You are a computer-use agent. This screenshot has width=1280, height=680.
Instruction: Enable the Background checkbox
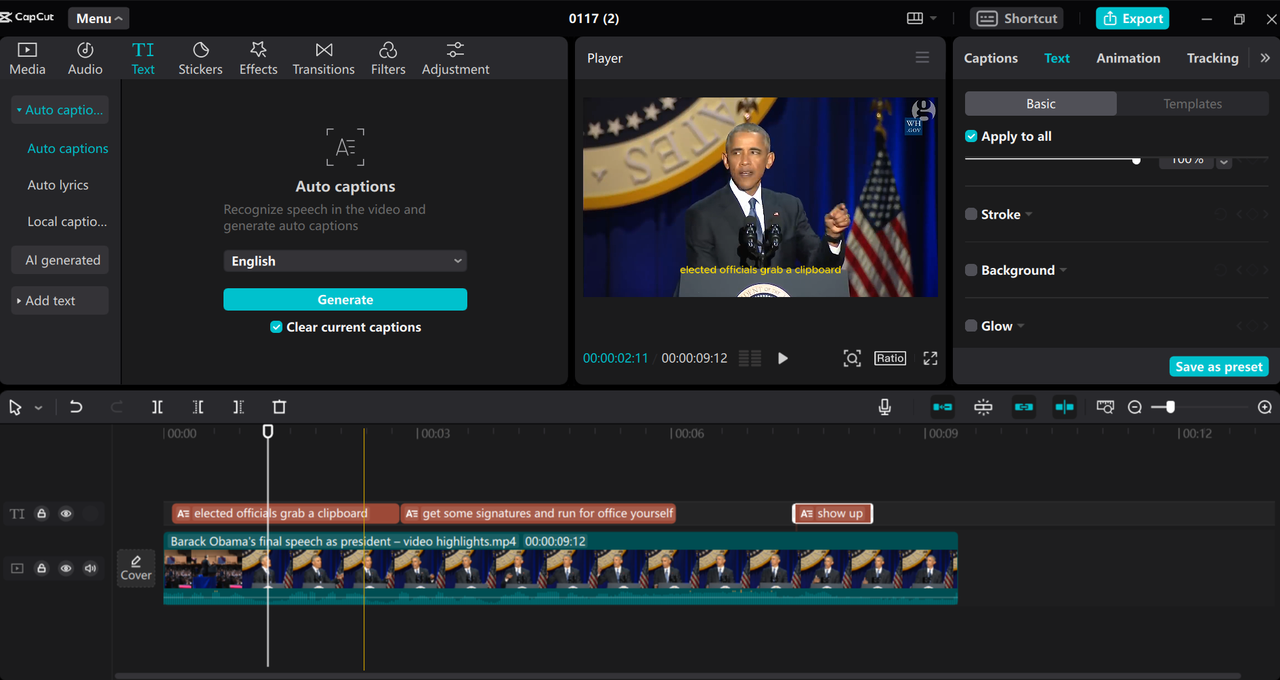[x=971, y=270]
